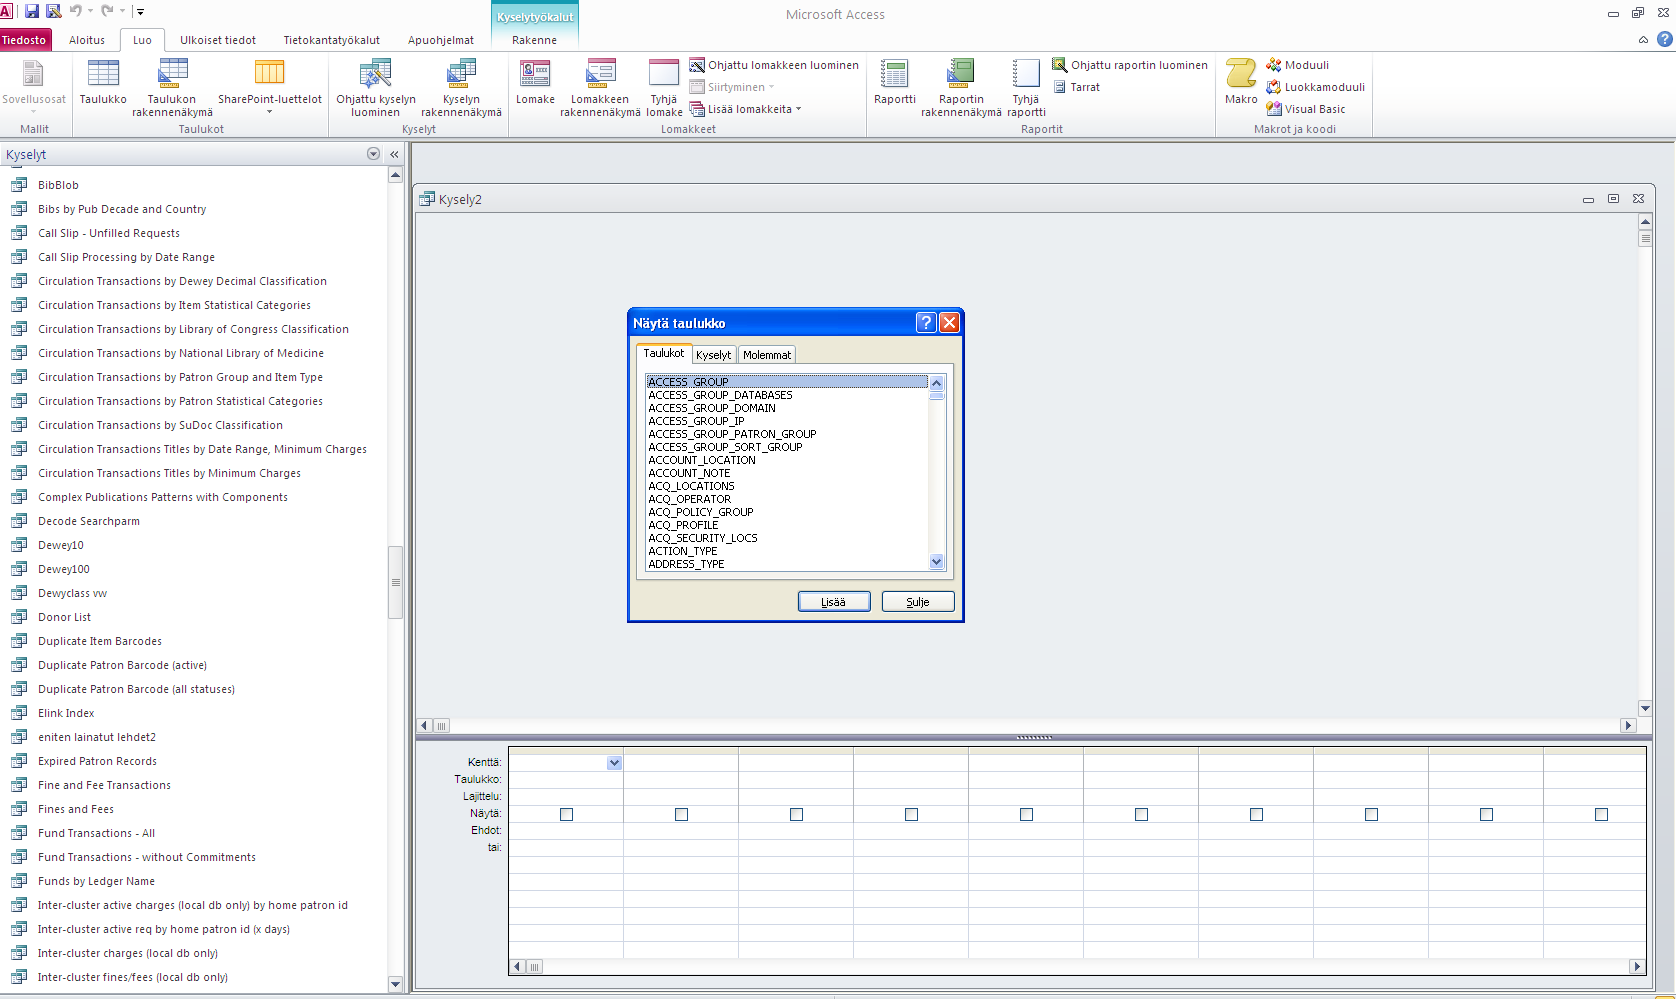Open the Expired Patron Records query

pyautogui.click(x=97, y=761)
